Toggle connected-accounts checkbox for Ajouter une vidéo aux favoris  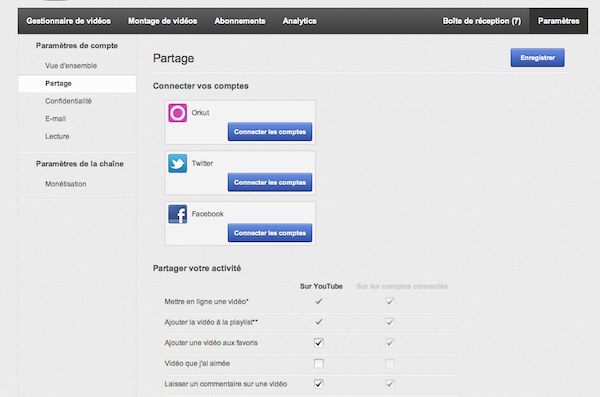pyautogui.click(x=390, y=343)
